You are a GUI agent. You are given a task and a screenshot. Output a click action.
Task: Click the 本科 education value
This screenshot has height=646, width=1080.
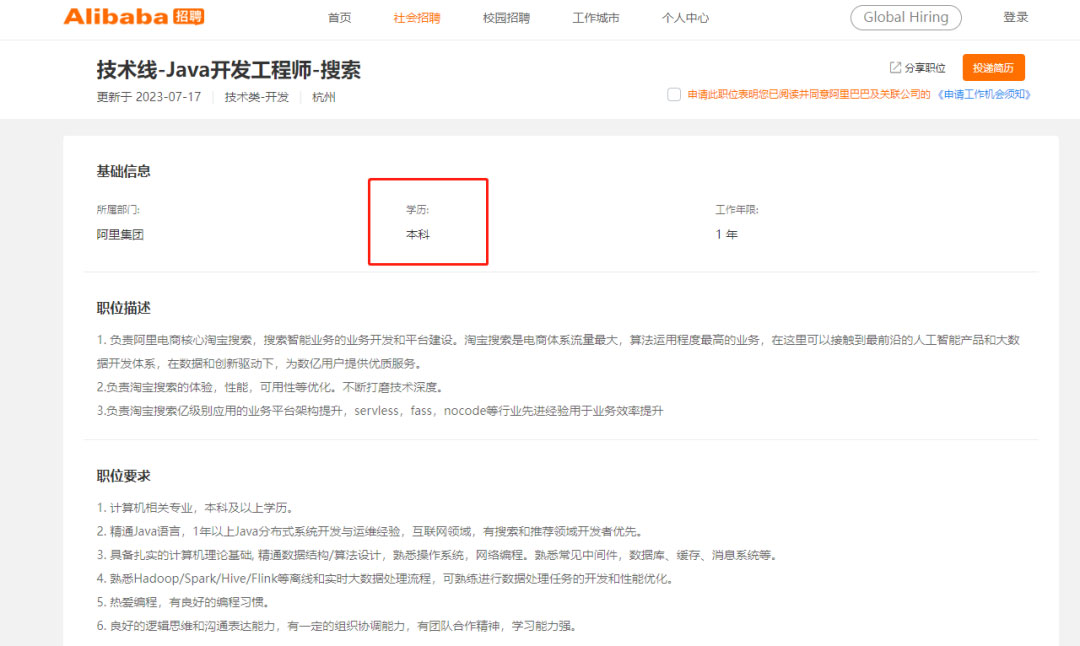click(417, 235)
